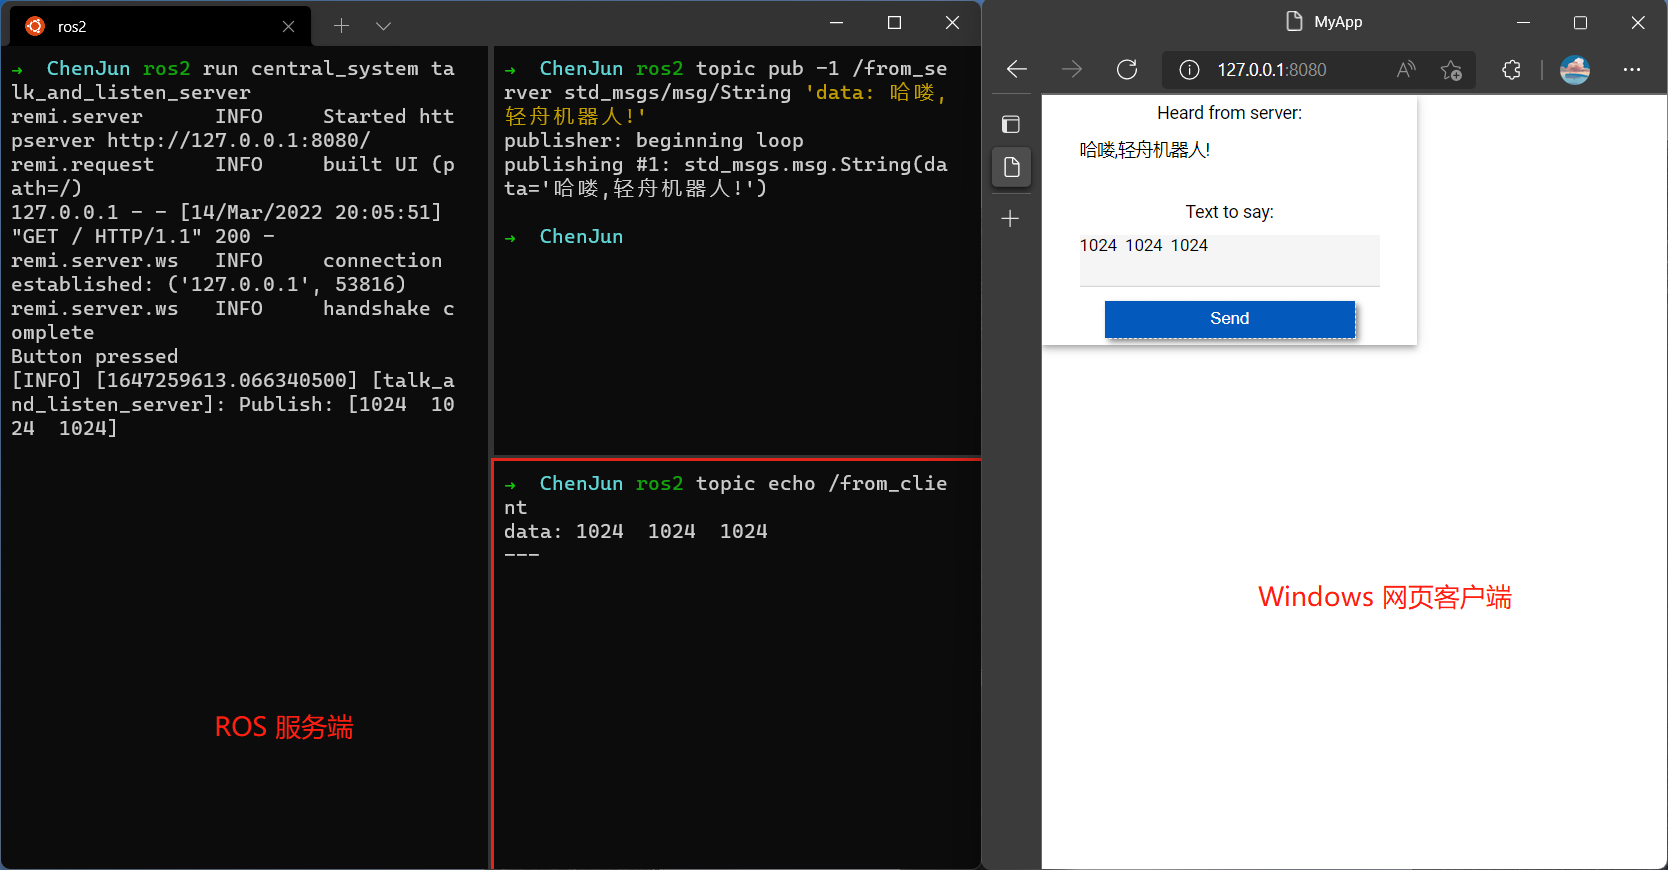1668x870 pixels.
Task: Focus the bottom-right pane at 'data: 1024 1024 1024'
Action: coord(636,532)
